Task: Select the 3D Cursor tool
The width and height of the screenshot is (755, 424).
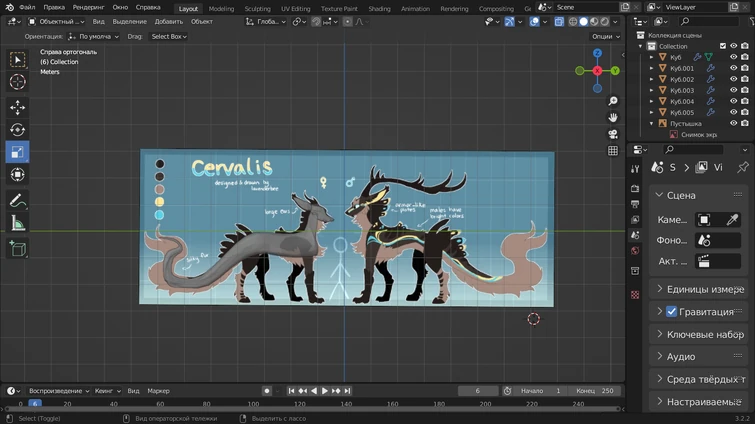Action: 17,82
